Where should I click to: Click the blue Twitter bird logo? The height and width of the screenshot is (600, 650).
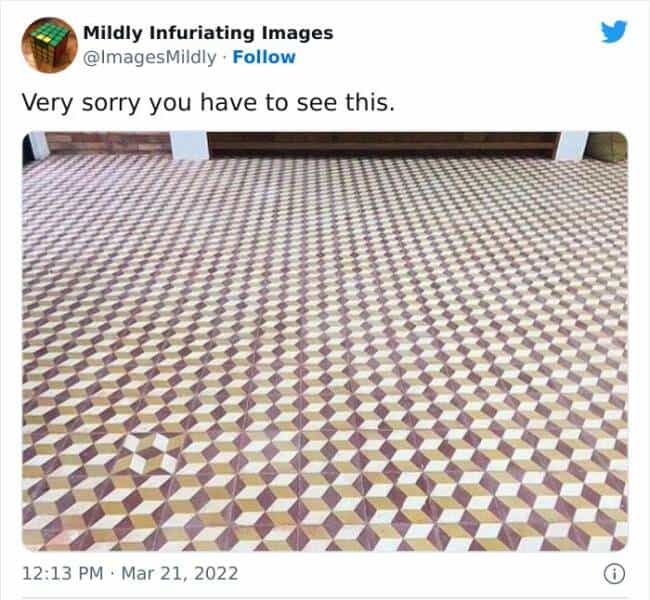614,32
